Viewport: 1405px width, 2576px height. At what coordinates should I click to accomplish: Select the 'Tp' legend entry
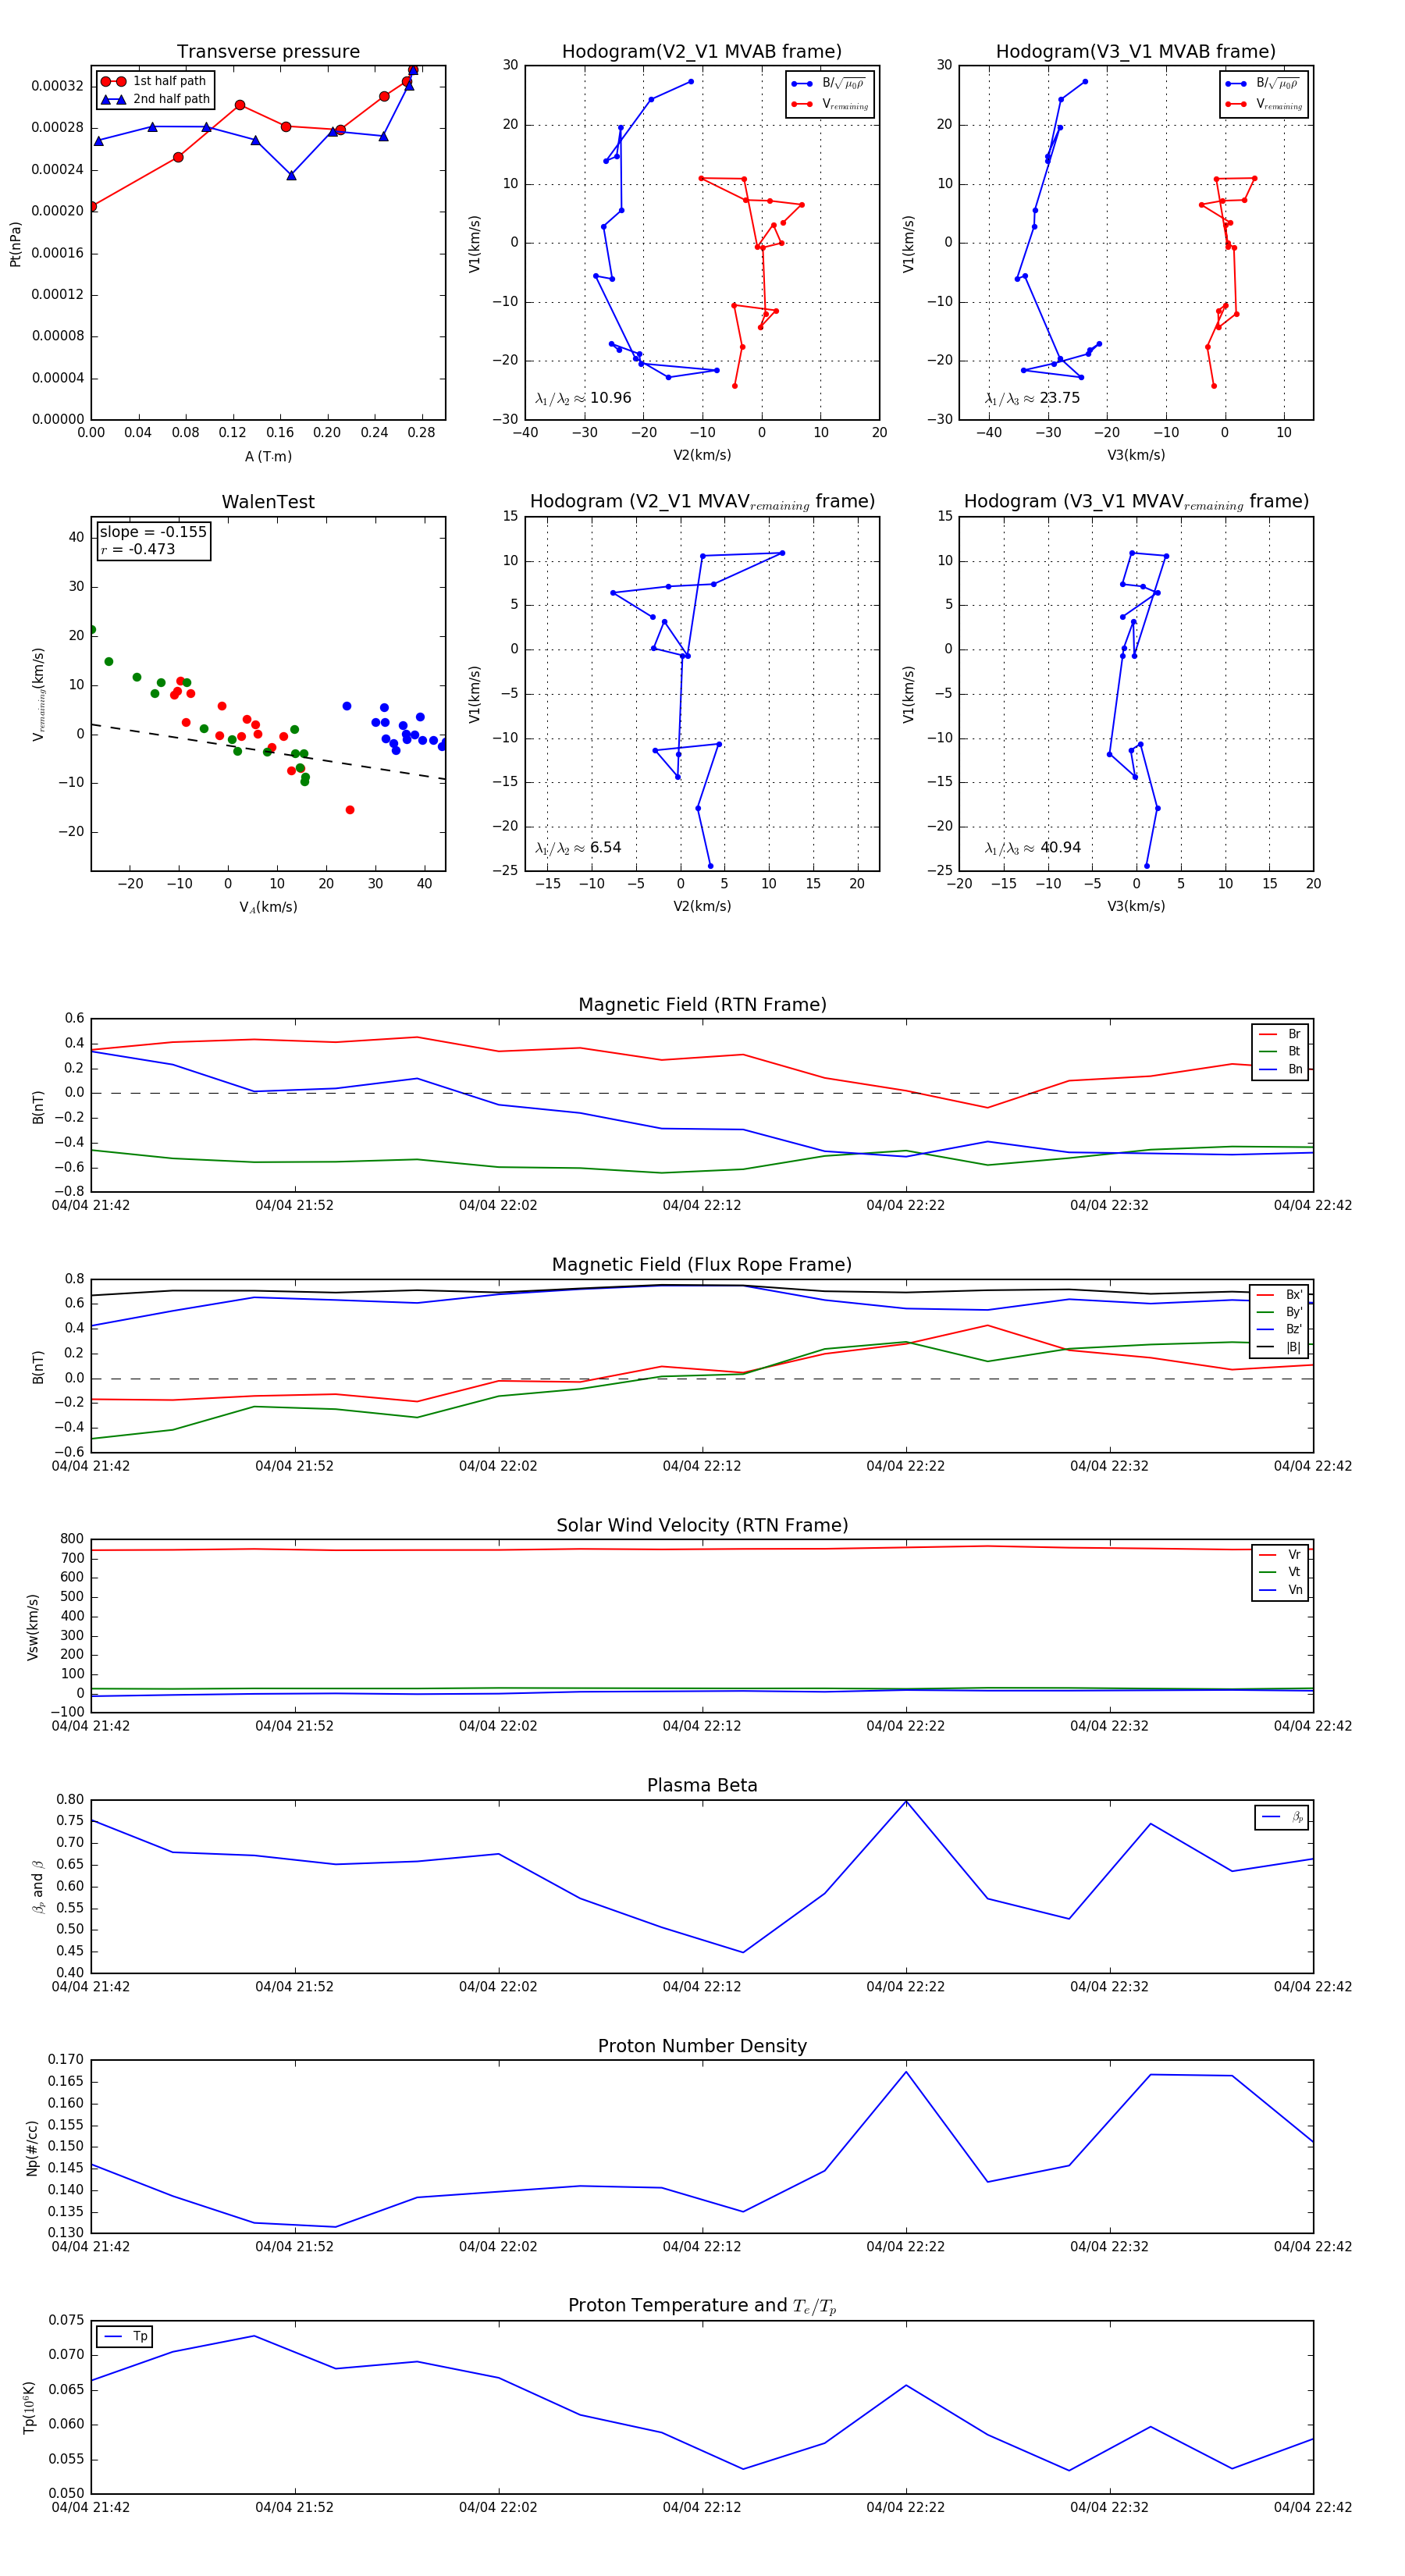[125, 2336]
